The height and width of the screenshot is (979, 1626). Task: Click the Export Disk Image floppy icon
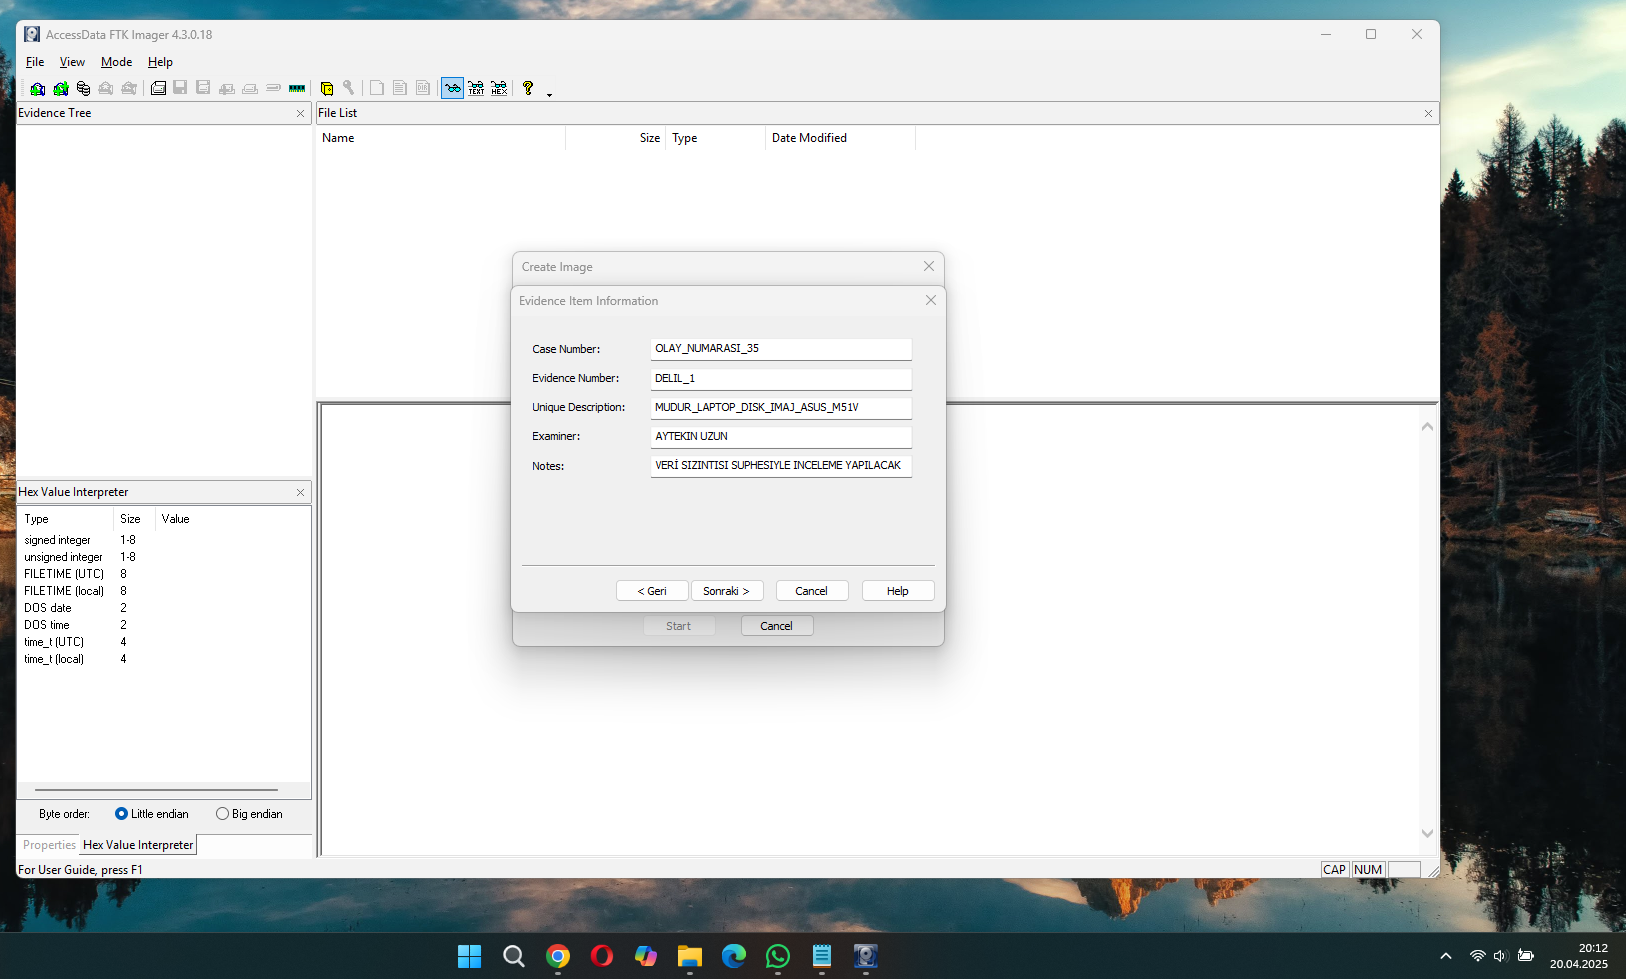(180, 88)
